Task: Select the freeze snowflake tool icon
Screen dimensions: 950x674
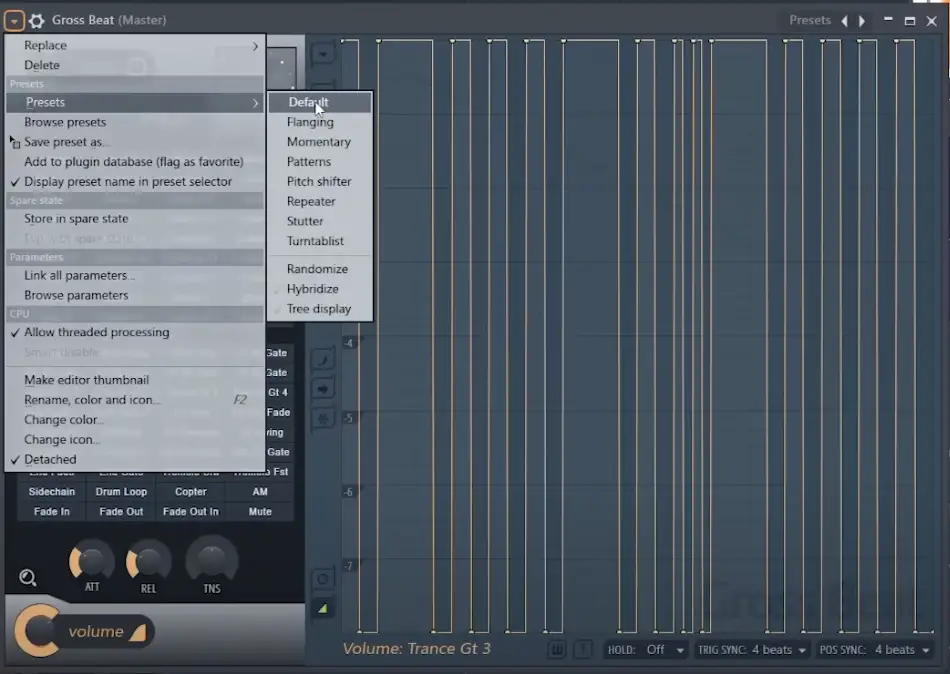Action: point(322,418)
